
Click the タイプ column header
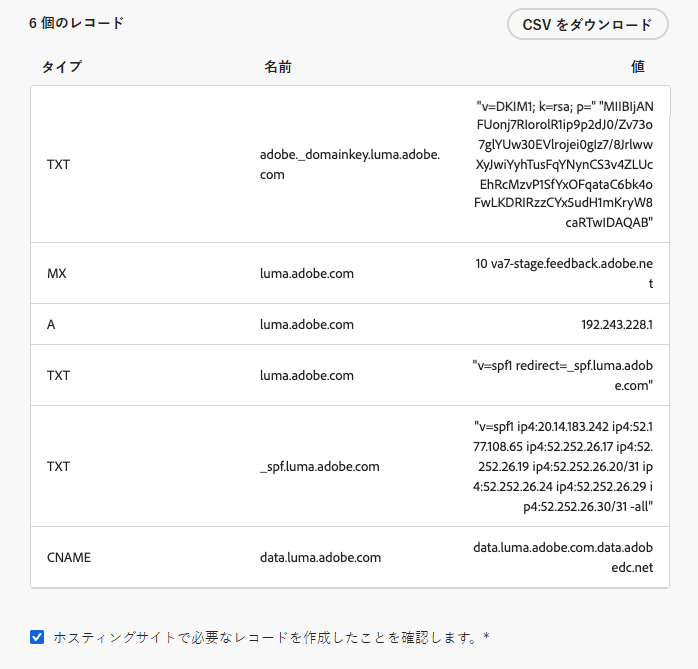tap(62, 67)
